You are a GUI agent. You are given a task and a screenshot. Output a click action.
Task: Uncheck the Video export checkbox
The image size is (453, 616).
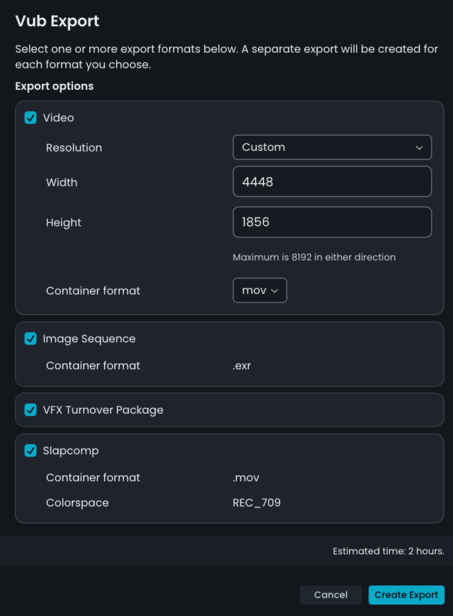coord(30,117)
